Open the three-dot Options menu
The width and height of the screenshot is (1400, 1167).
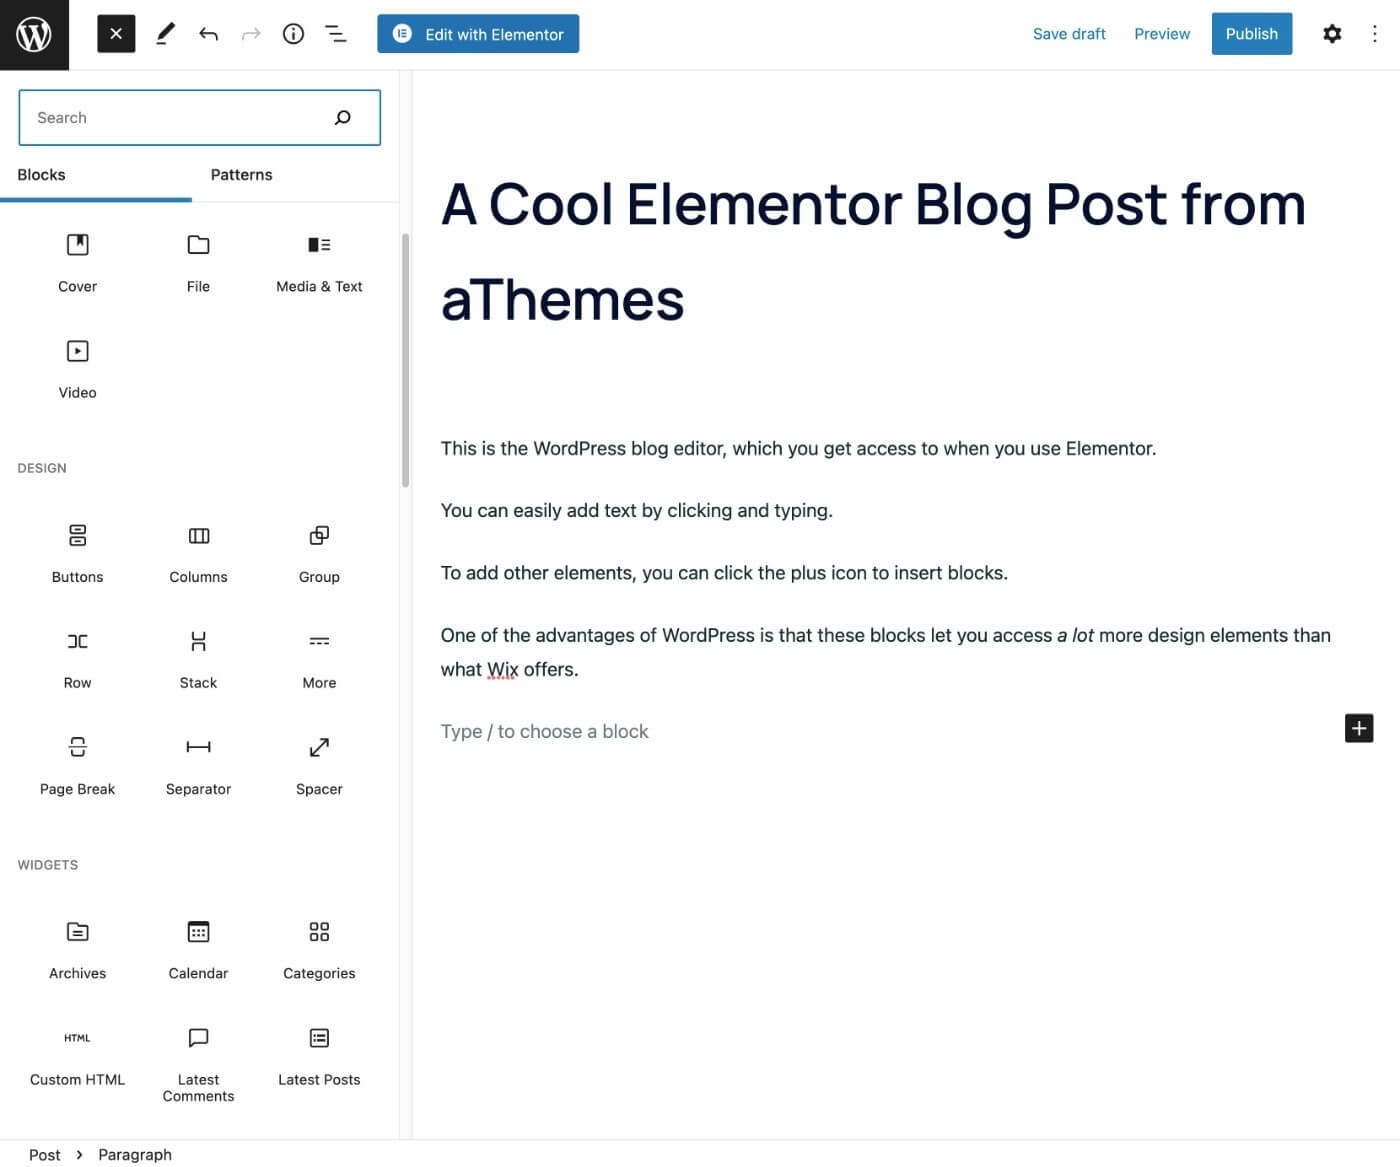(x=1375, y=34)
